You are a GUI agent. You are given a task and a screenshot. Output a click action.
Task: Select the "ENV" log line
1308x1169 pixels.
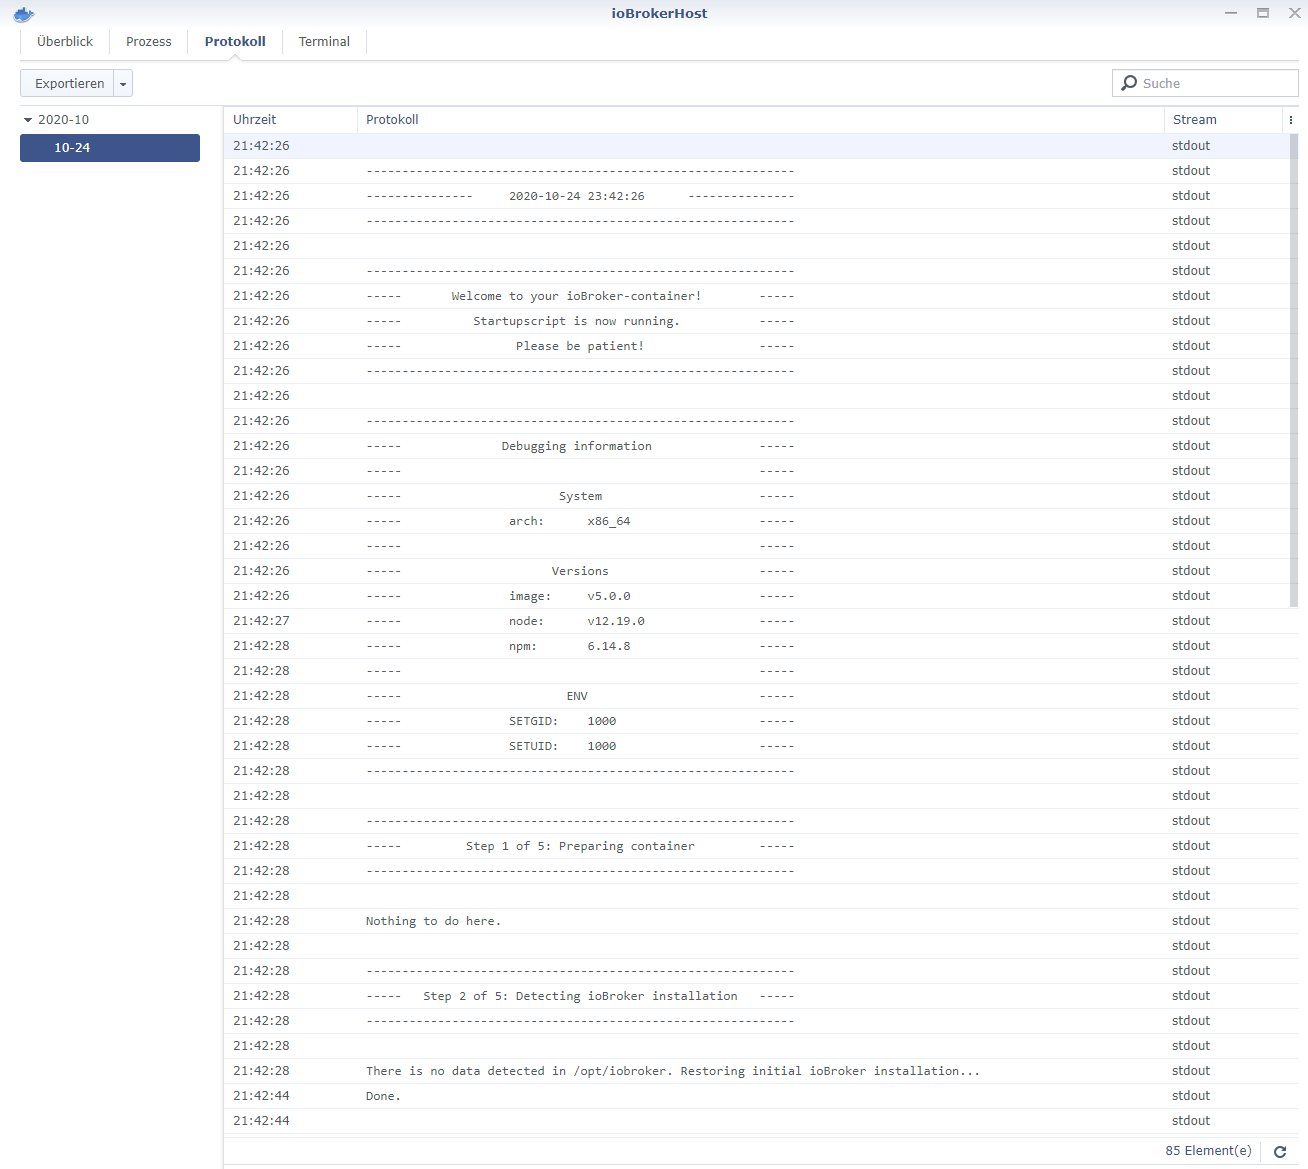pyautogui.click(x=761, y=696)
